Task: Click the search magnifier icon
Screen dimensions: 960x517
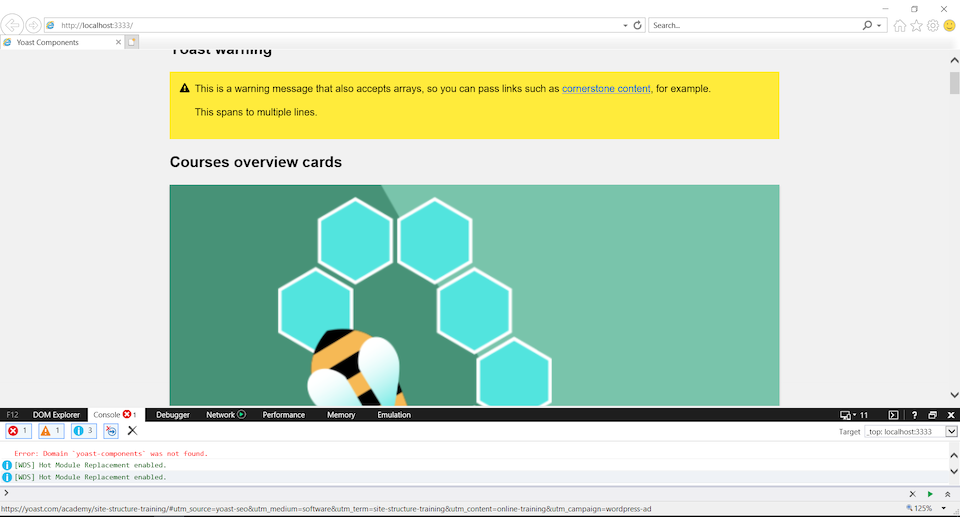Action: 868,25
